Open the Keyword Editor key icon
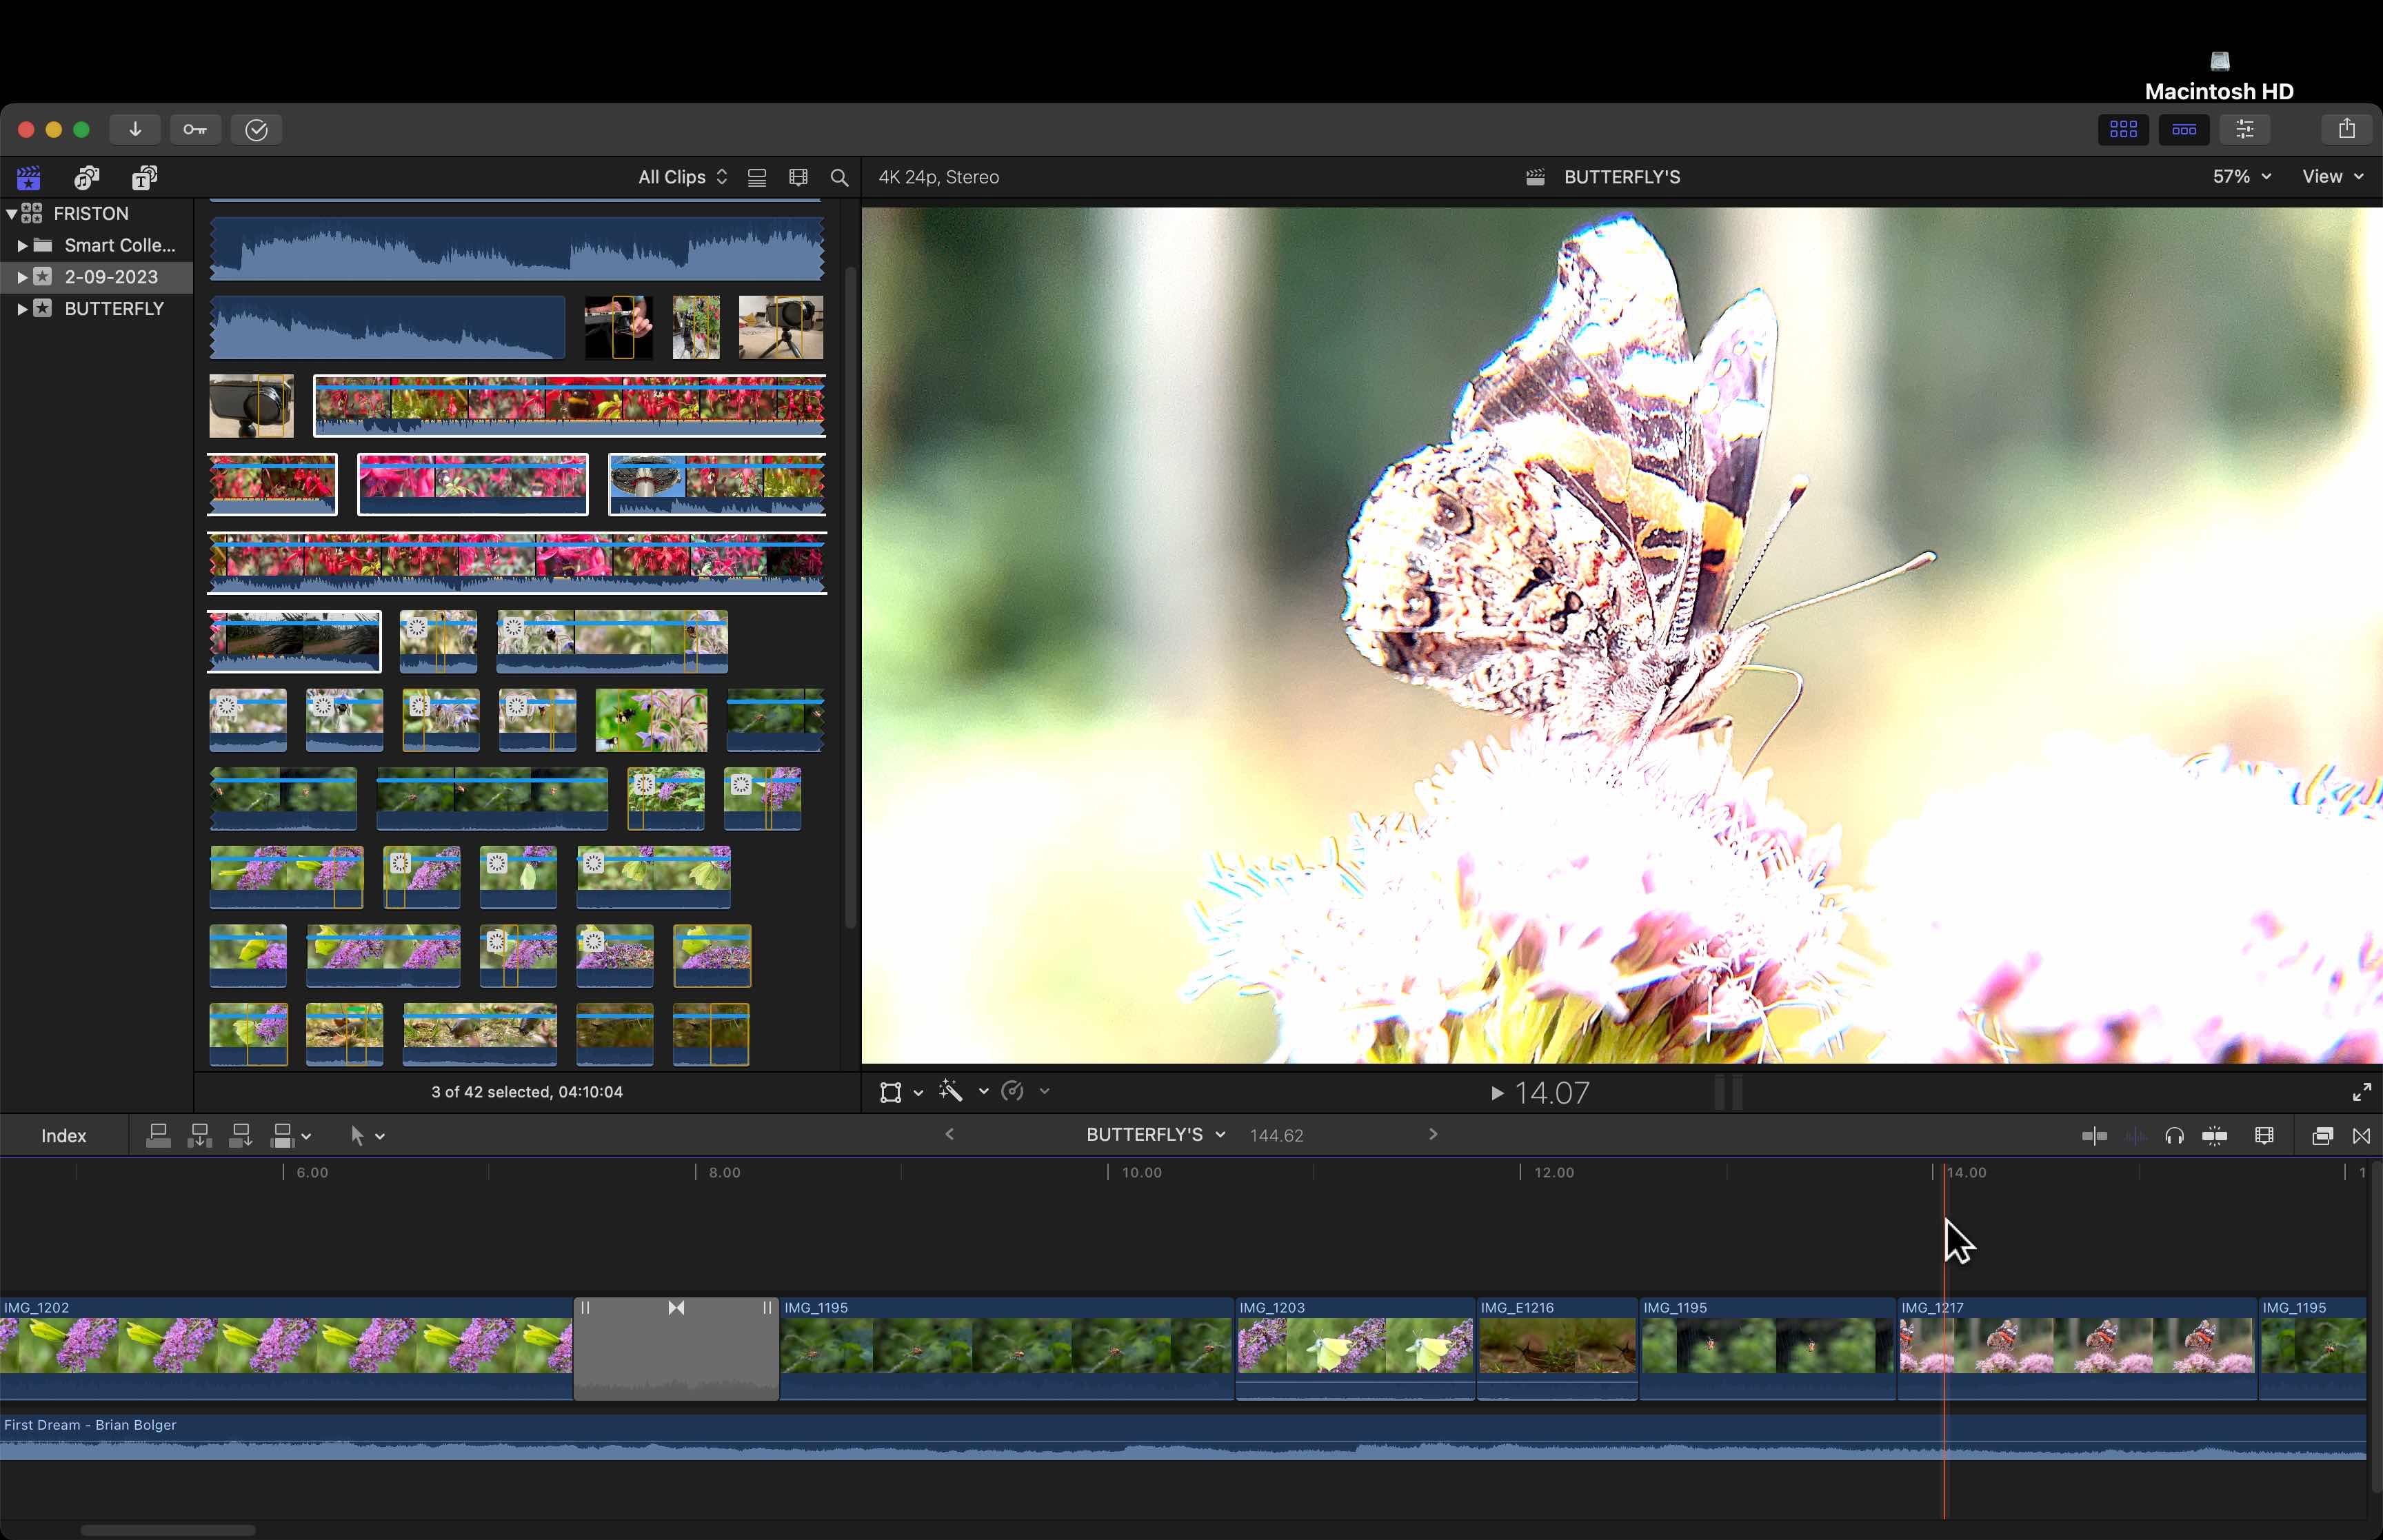2383x1540 pixels. pos(195,129)
